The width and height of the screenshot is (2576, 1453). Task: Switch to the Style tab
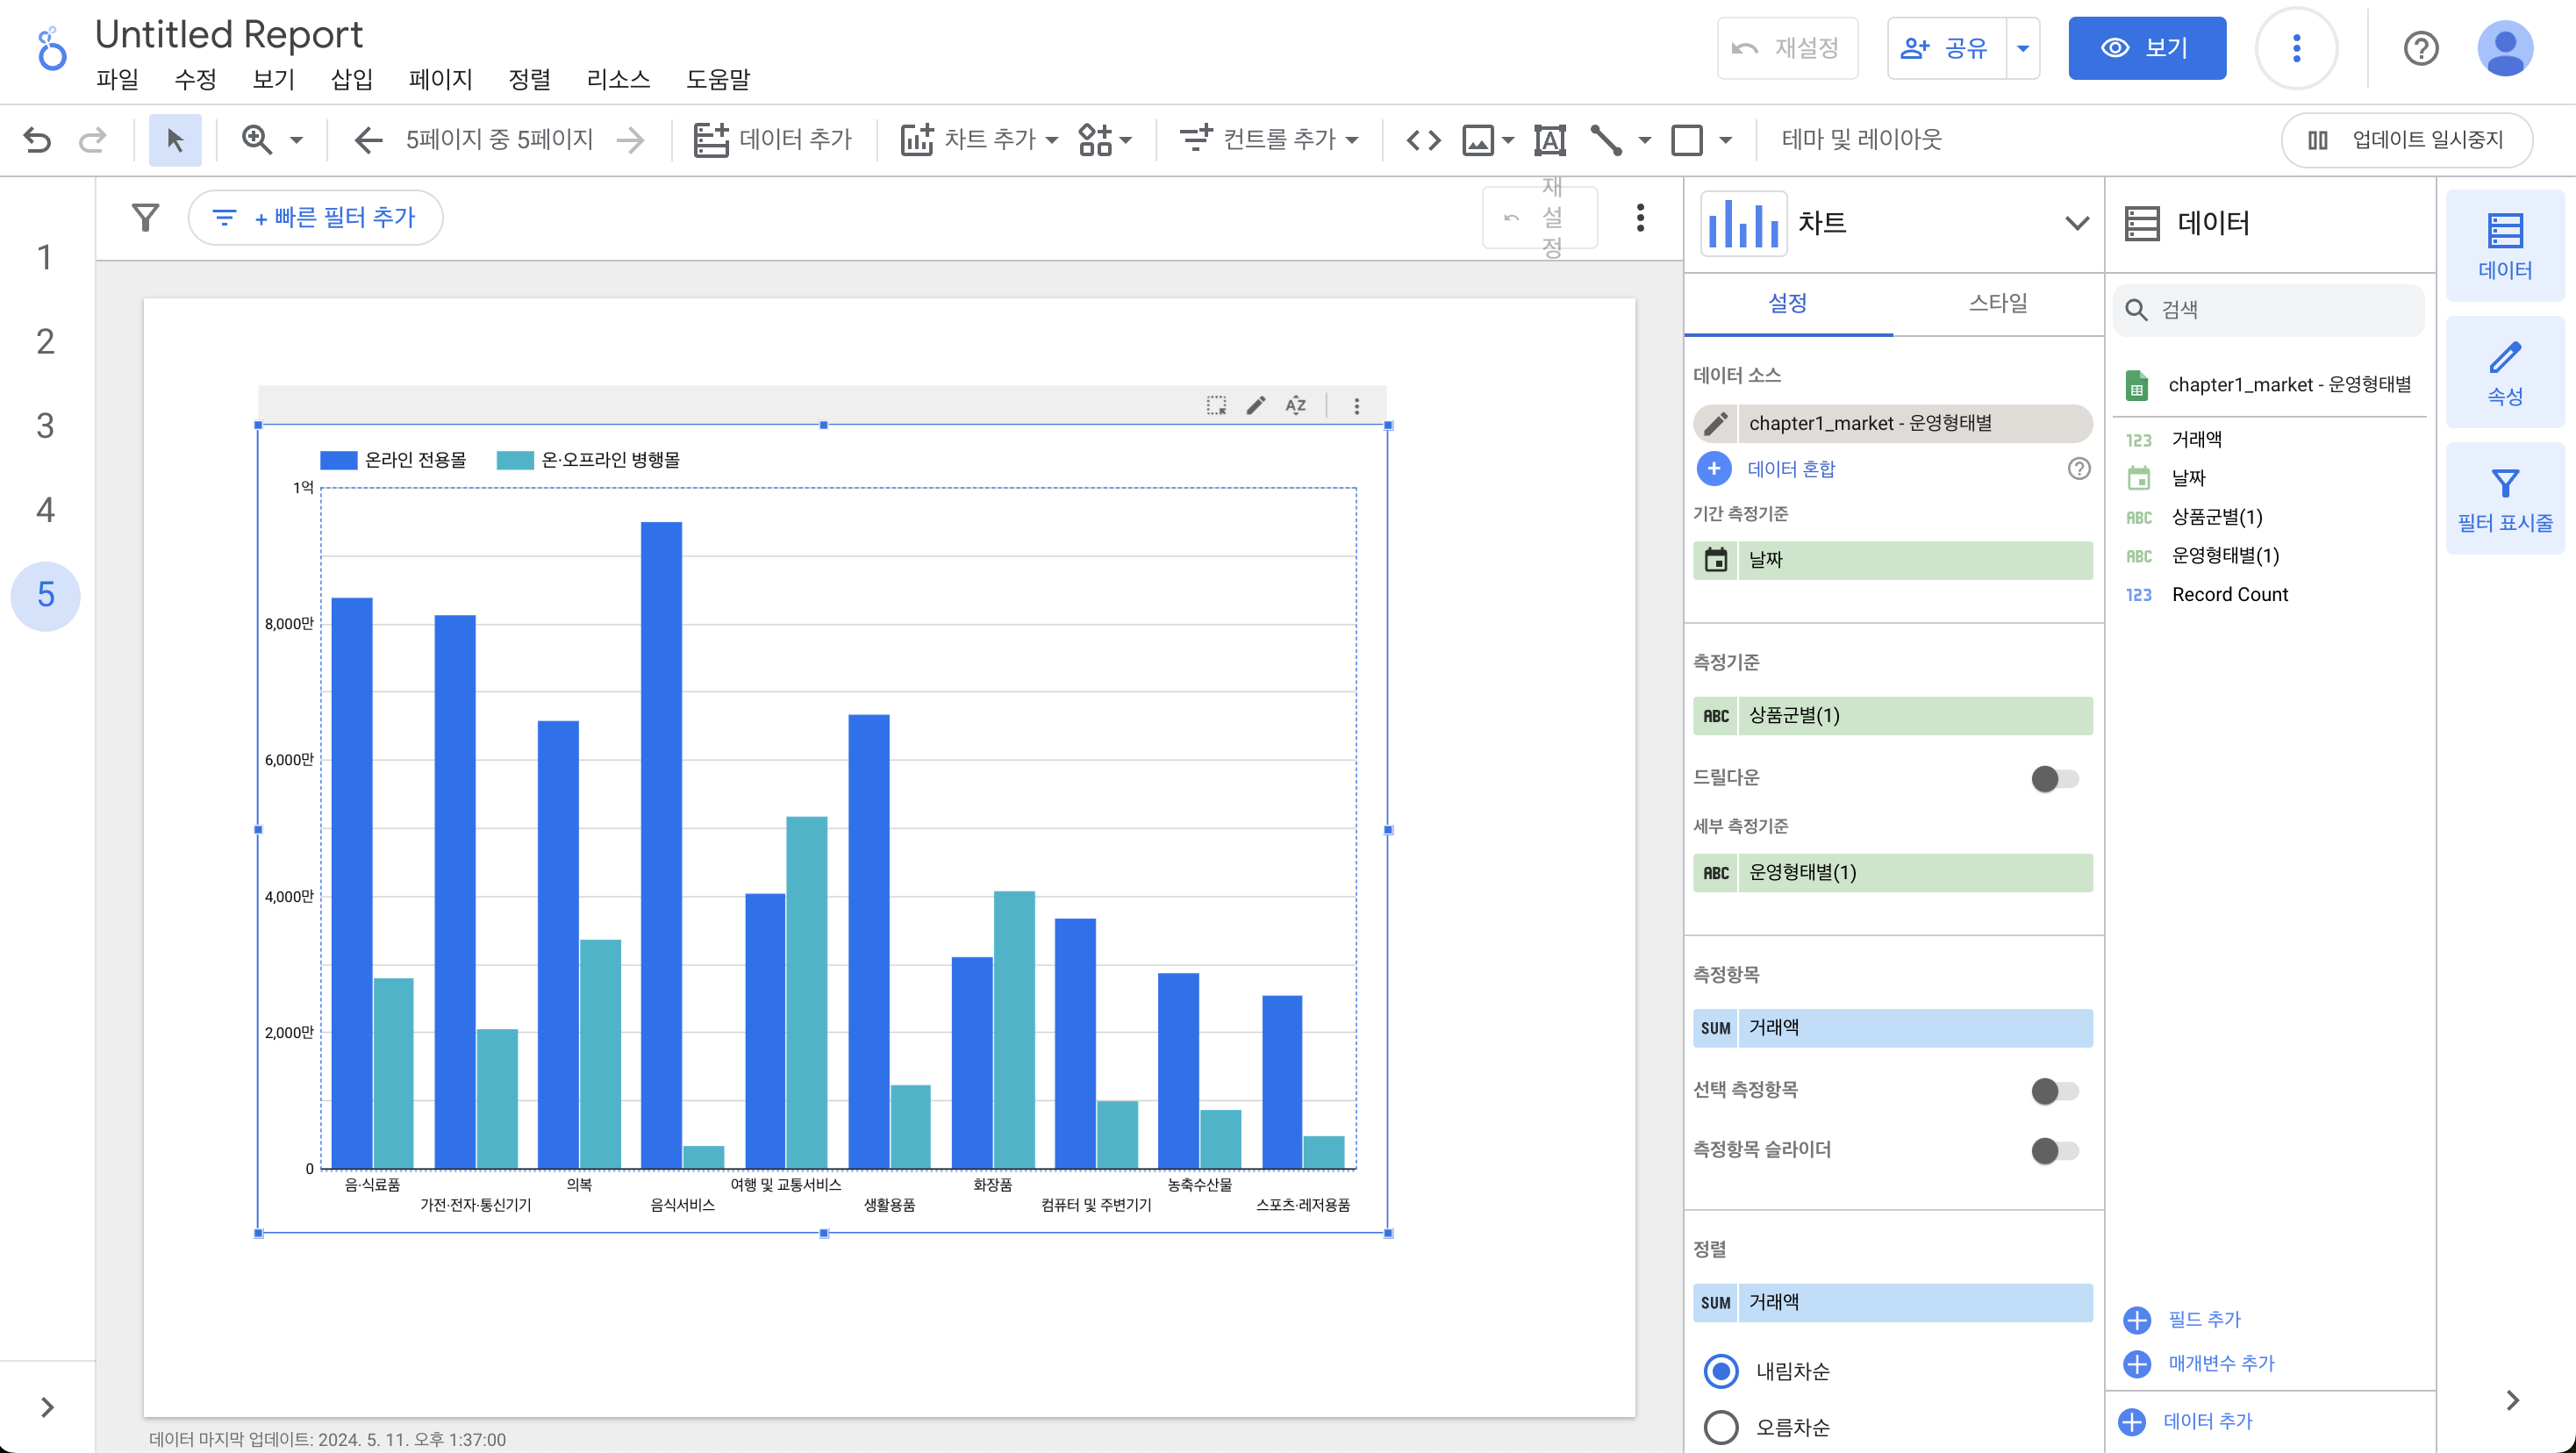pyautogui.click(x=1997, y=302)
